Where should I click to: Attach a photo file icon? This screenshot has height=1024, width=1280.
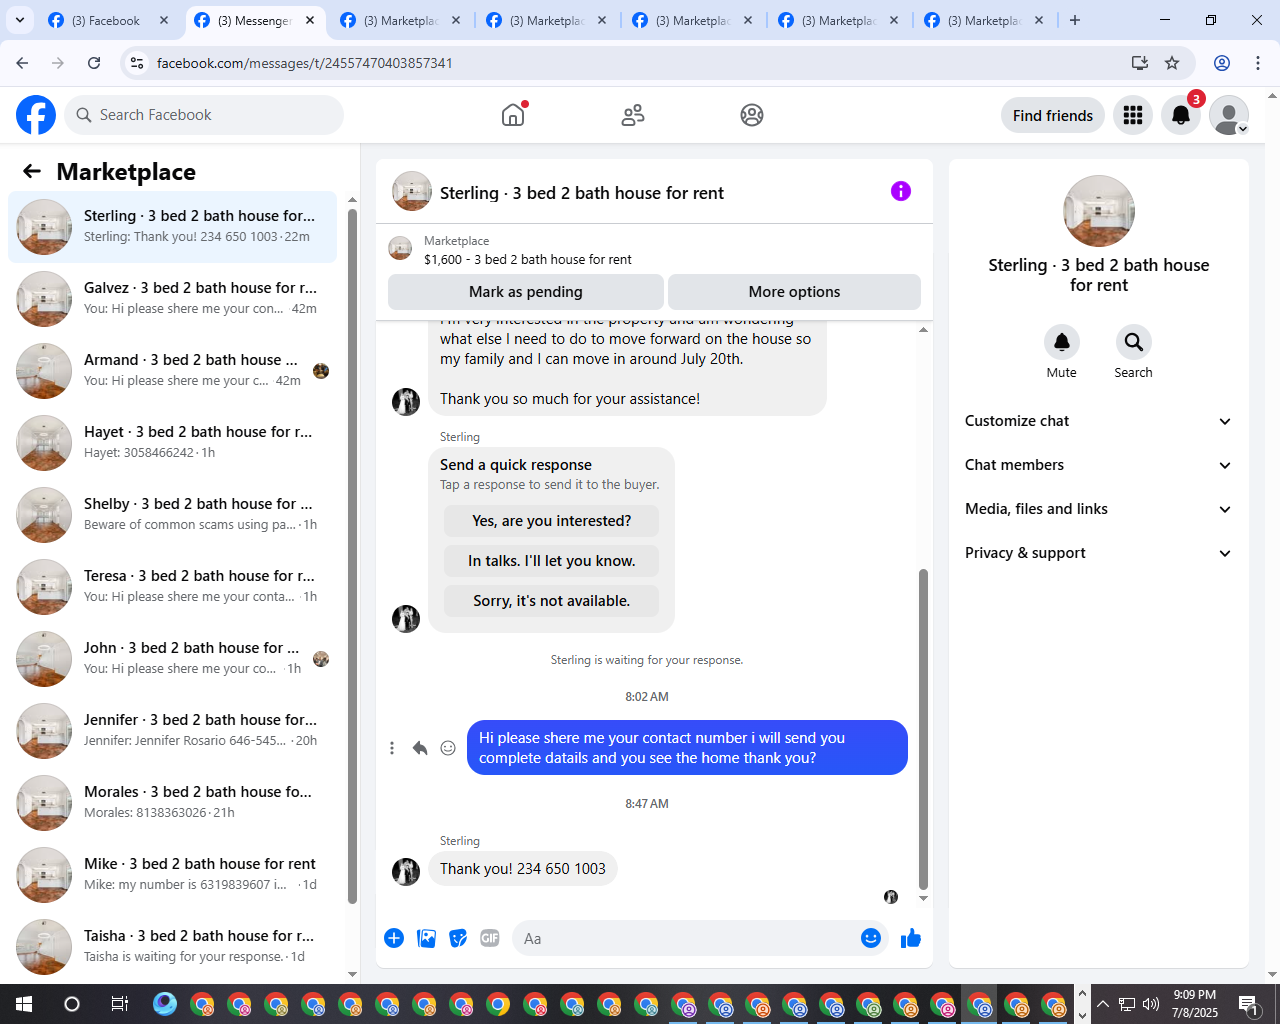[426, 938]
